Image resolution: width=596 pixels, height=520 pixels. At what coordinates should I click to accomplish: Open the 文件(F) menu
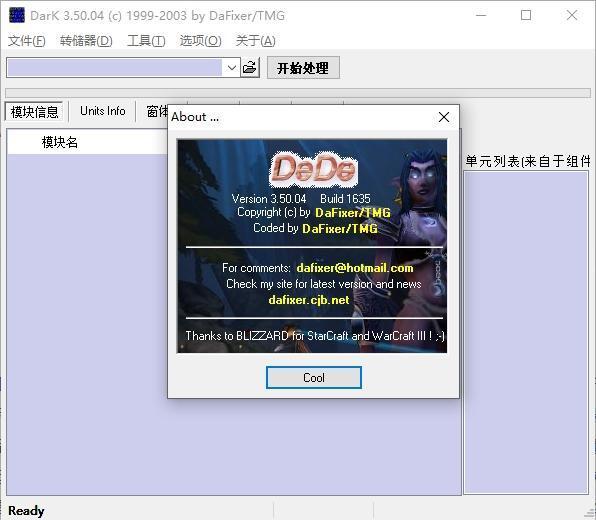click(x=27, y=41)
